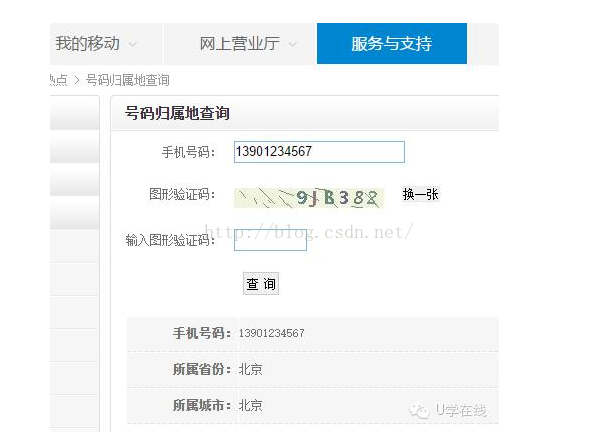The width and height of the screenshot is (599, 443).
Task: Click the 号码归属地查询 breadcrumb link
Action: click(128, 80)
